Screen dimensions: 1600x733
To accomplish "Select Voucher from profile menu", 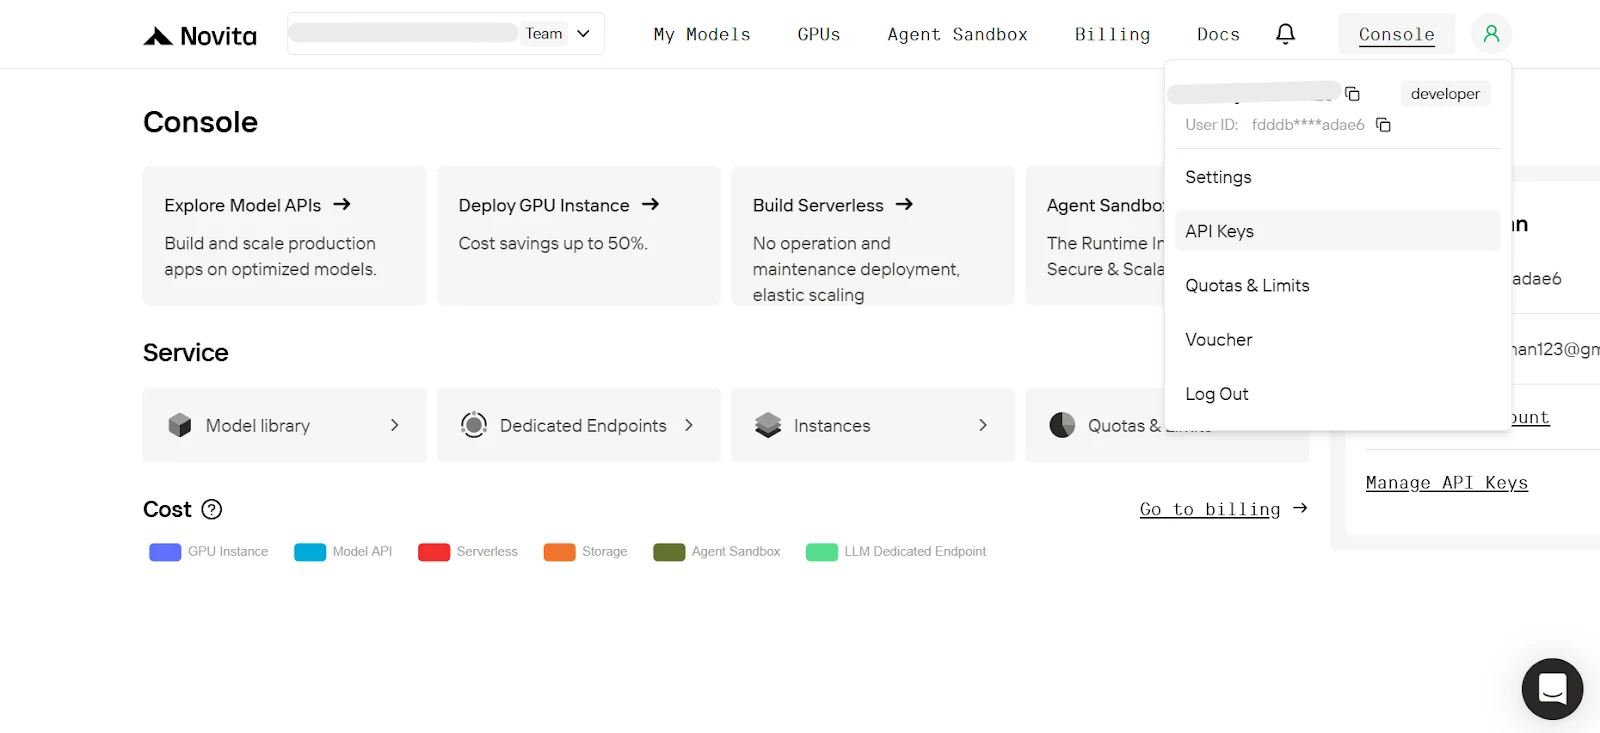I will point(1338,340).
